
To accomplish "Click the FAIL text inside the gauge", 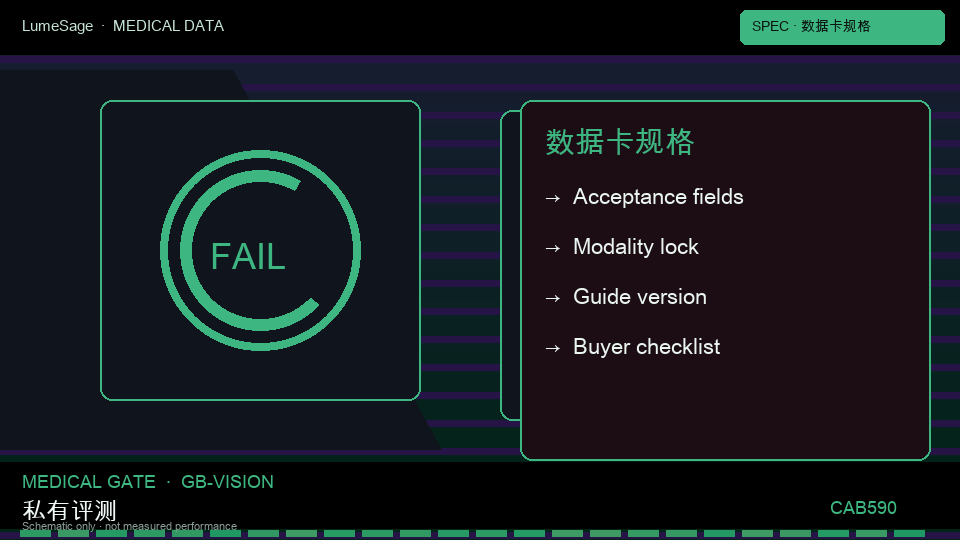I will (248, 257).
